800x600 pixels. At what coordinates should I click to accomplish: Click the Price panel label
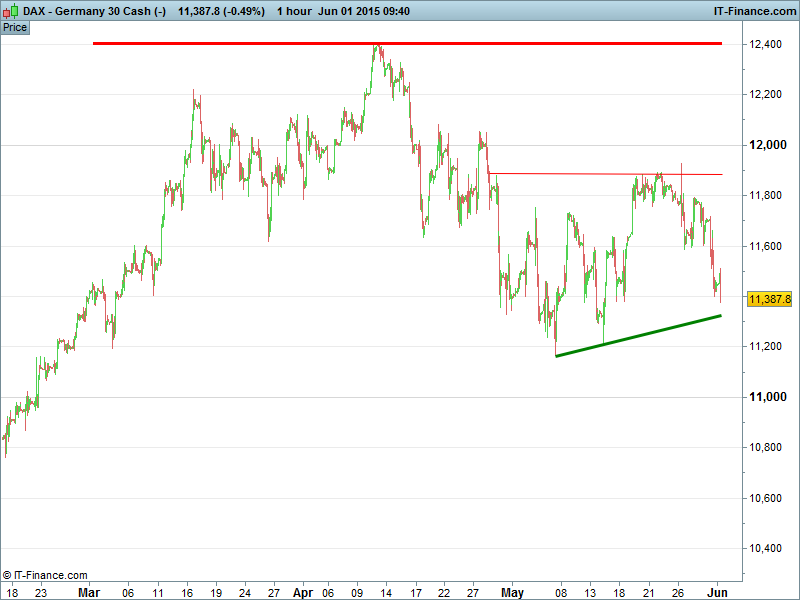click(x=15, y=27)
